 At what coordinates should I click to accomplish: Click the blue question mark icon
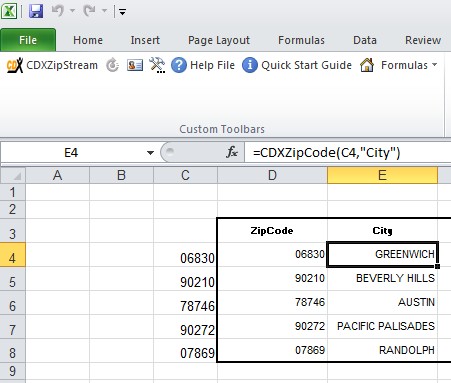tap(179, 65)
